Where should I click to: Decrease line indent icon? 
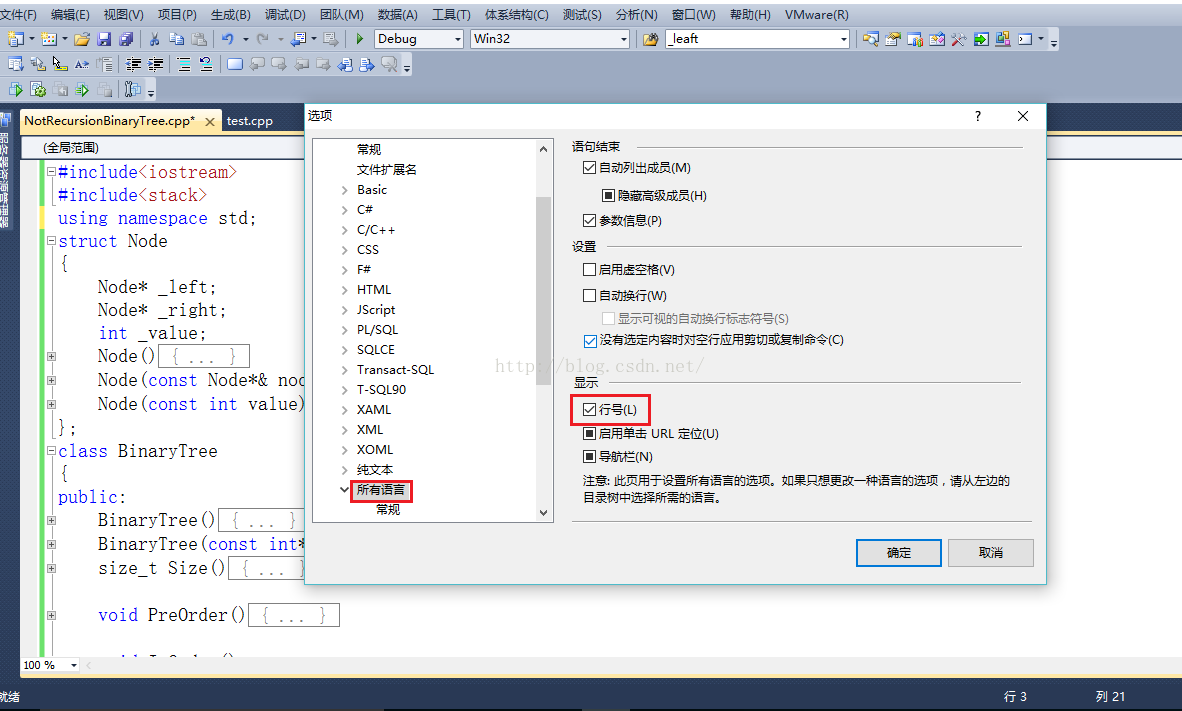click(x=133, y=65)
